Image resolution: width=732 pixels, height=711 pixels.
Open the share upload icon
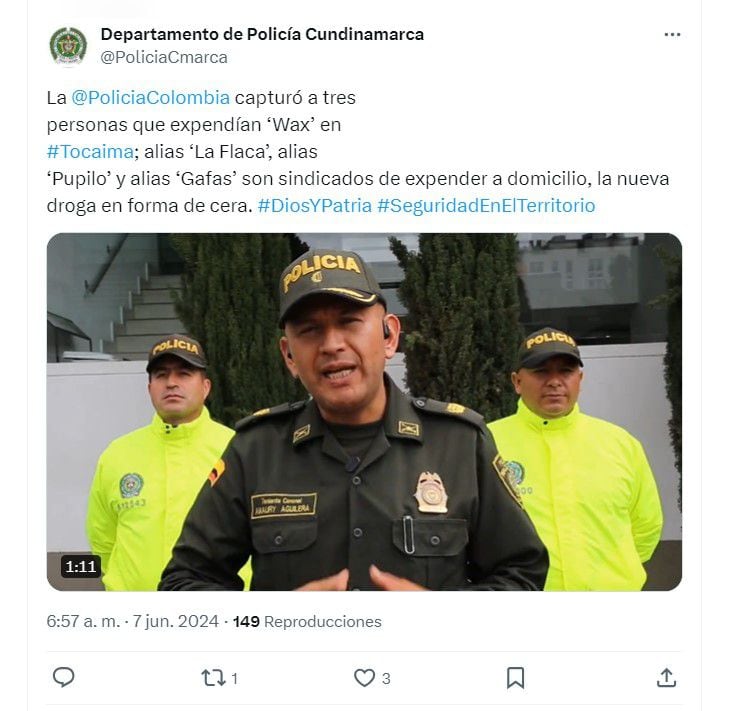tap(666, 678)
